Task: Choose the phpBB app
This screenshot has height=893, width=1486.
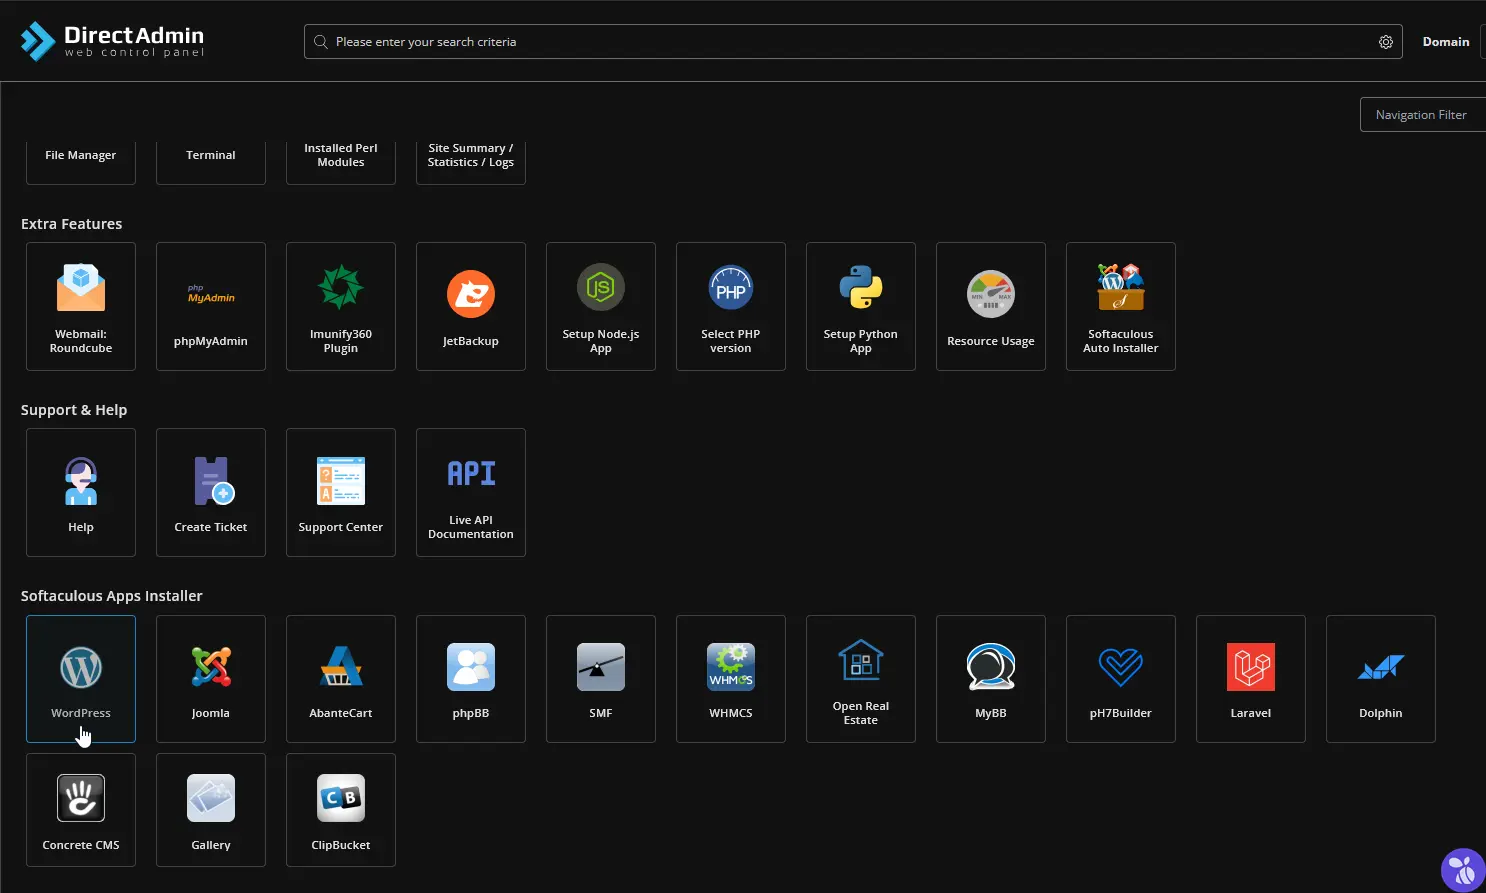Action: pyautogui.click(x=471, y=679)
